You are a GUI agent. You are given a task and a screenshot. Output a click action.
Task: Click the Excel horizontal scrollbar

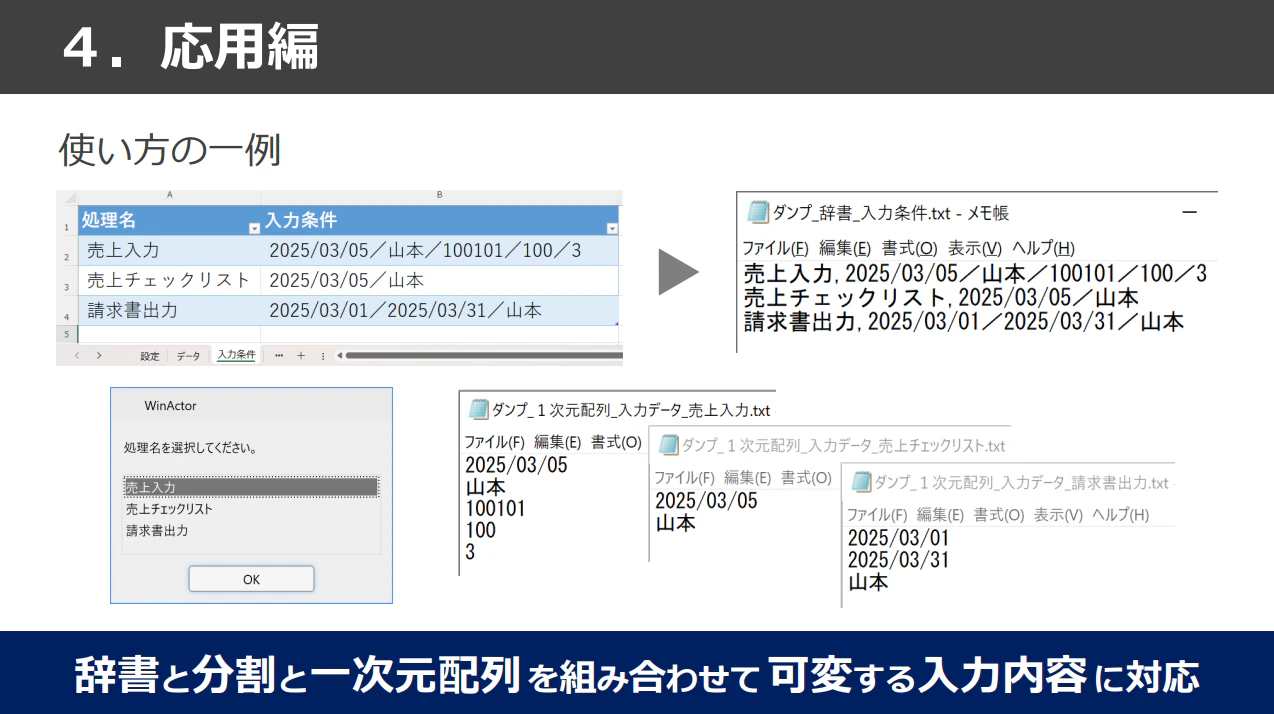484,355
